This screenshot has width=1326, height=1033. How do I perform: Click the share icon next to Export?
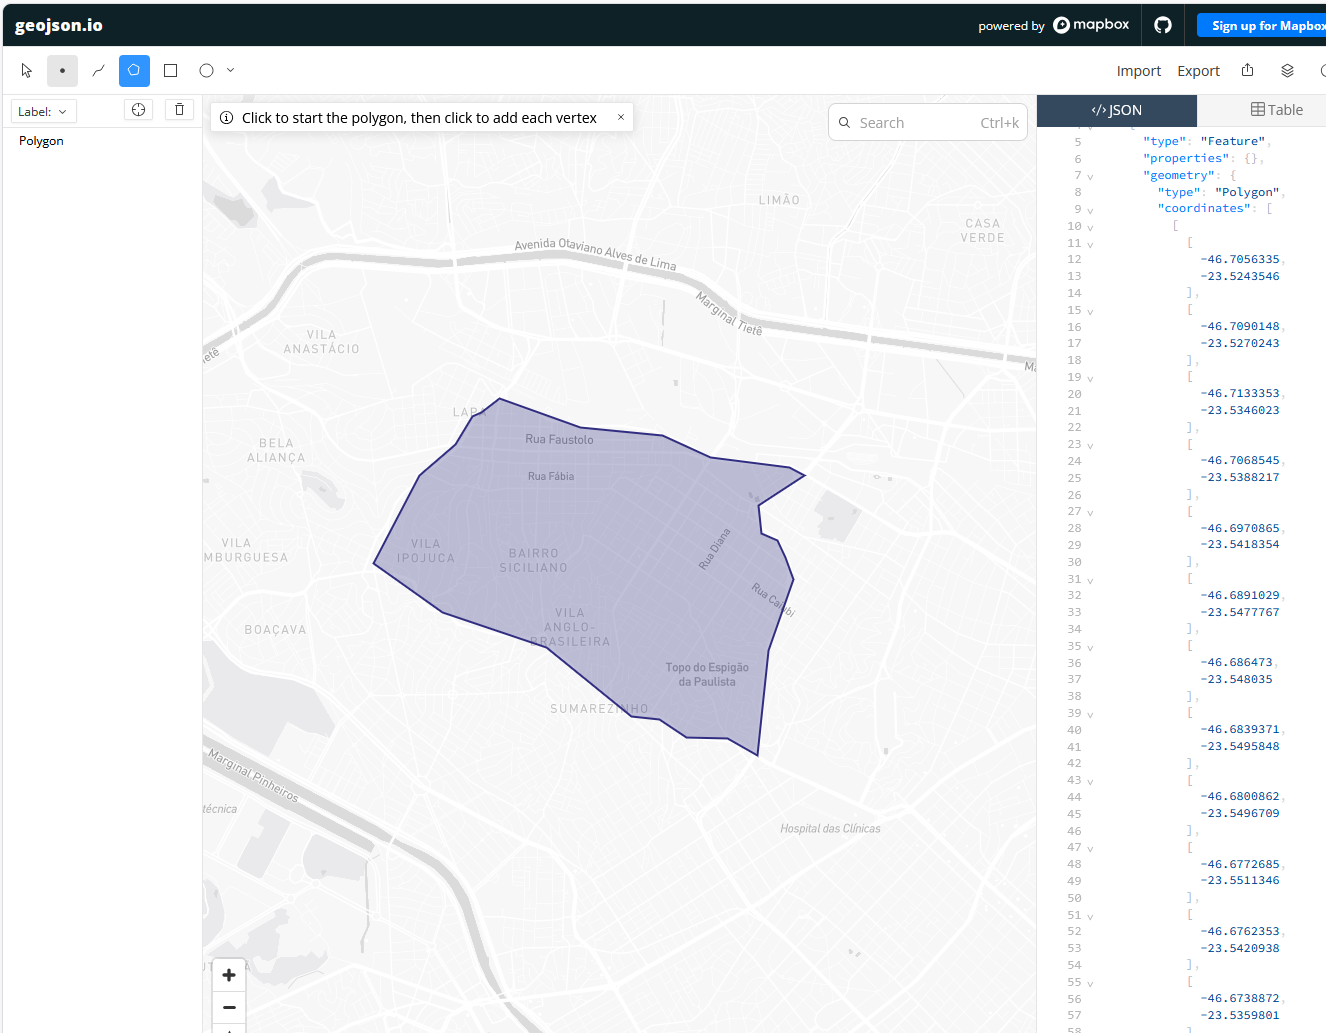pos(1247,70)
